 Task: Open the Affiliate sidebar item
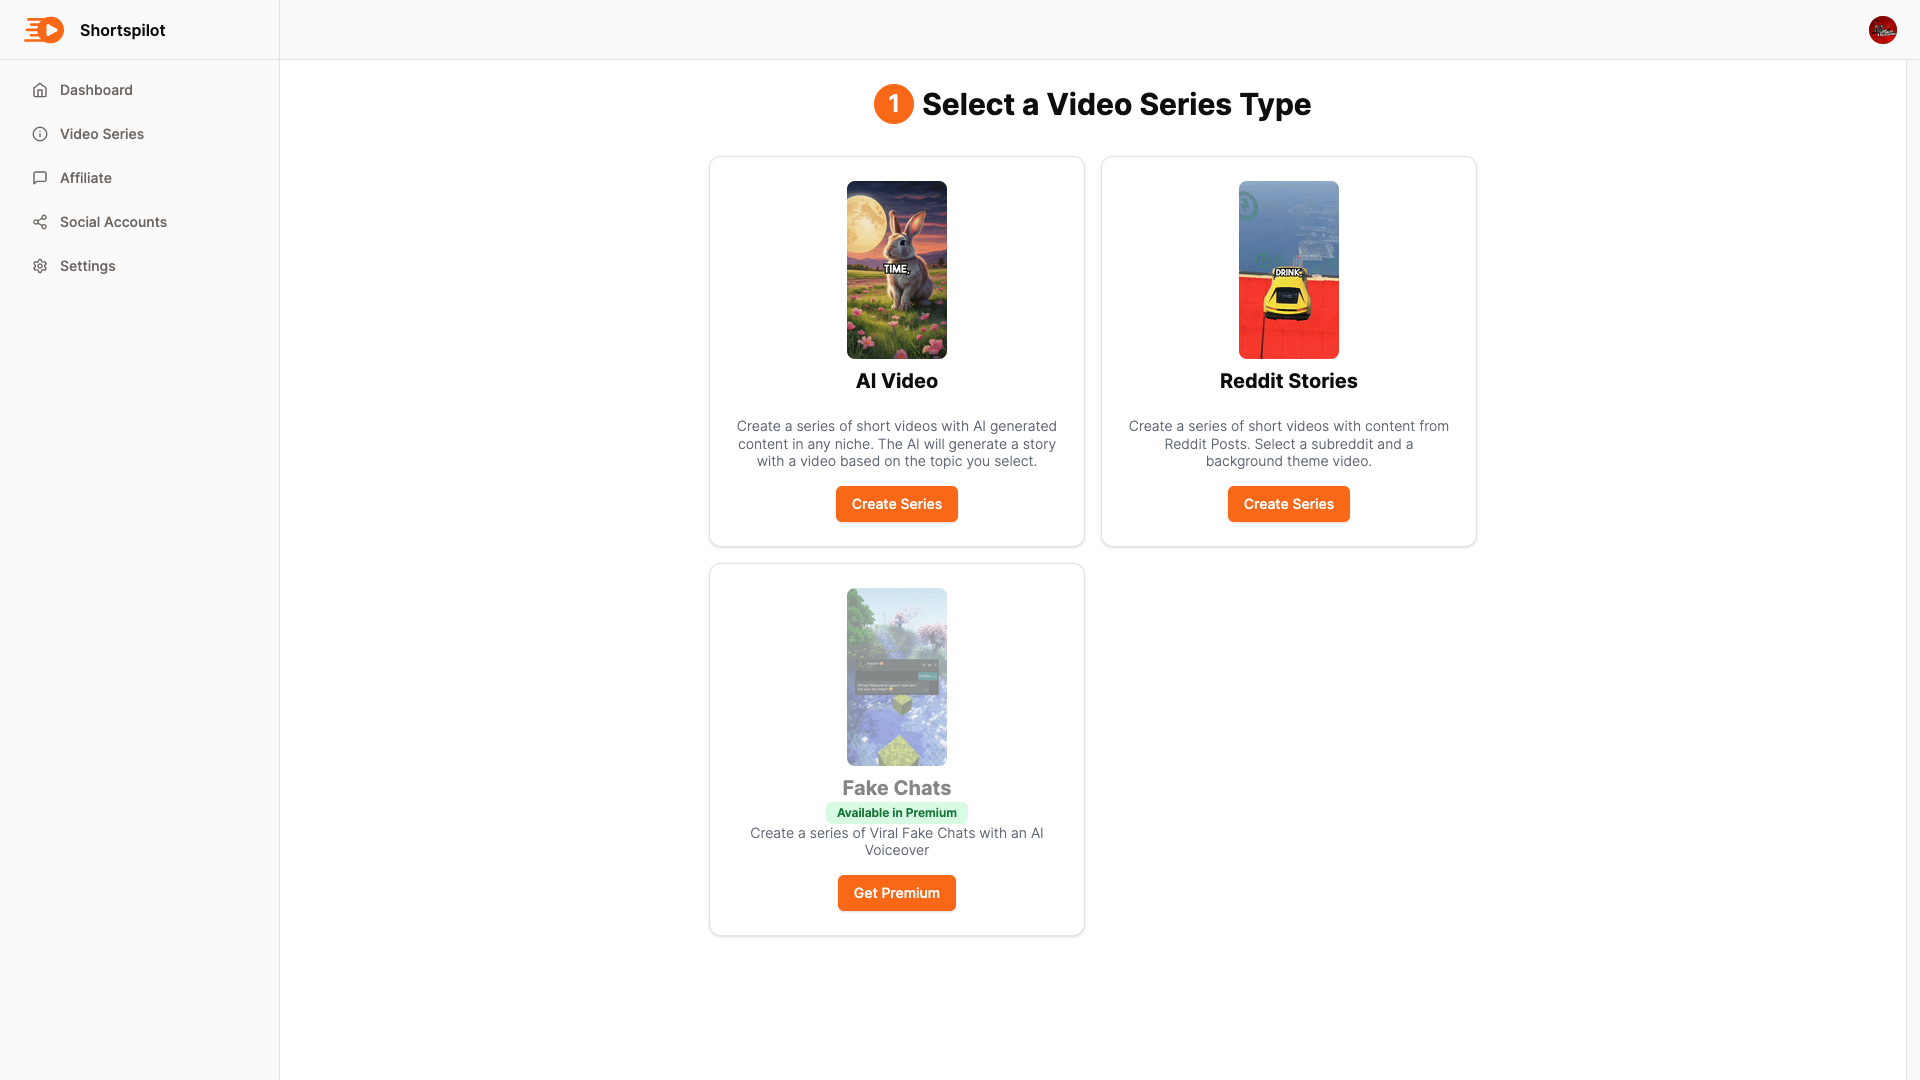pyautogui.click(x=86, y=178)
